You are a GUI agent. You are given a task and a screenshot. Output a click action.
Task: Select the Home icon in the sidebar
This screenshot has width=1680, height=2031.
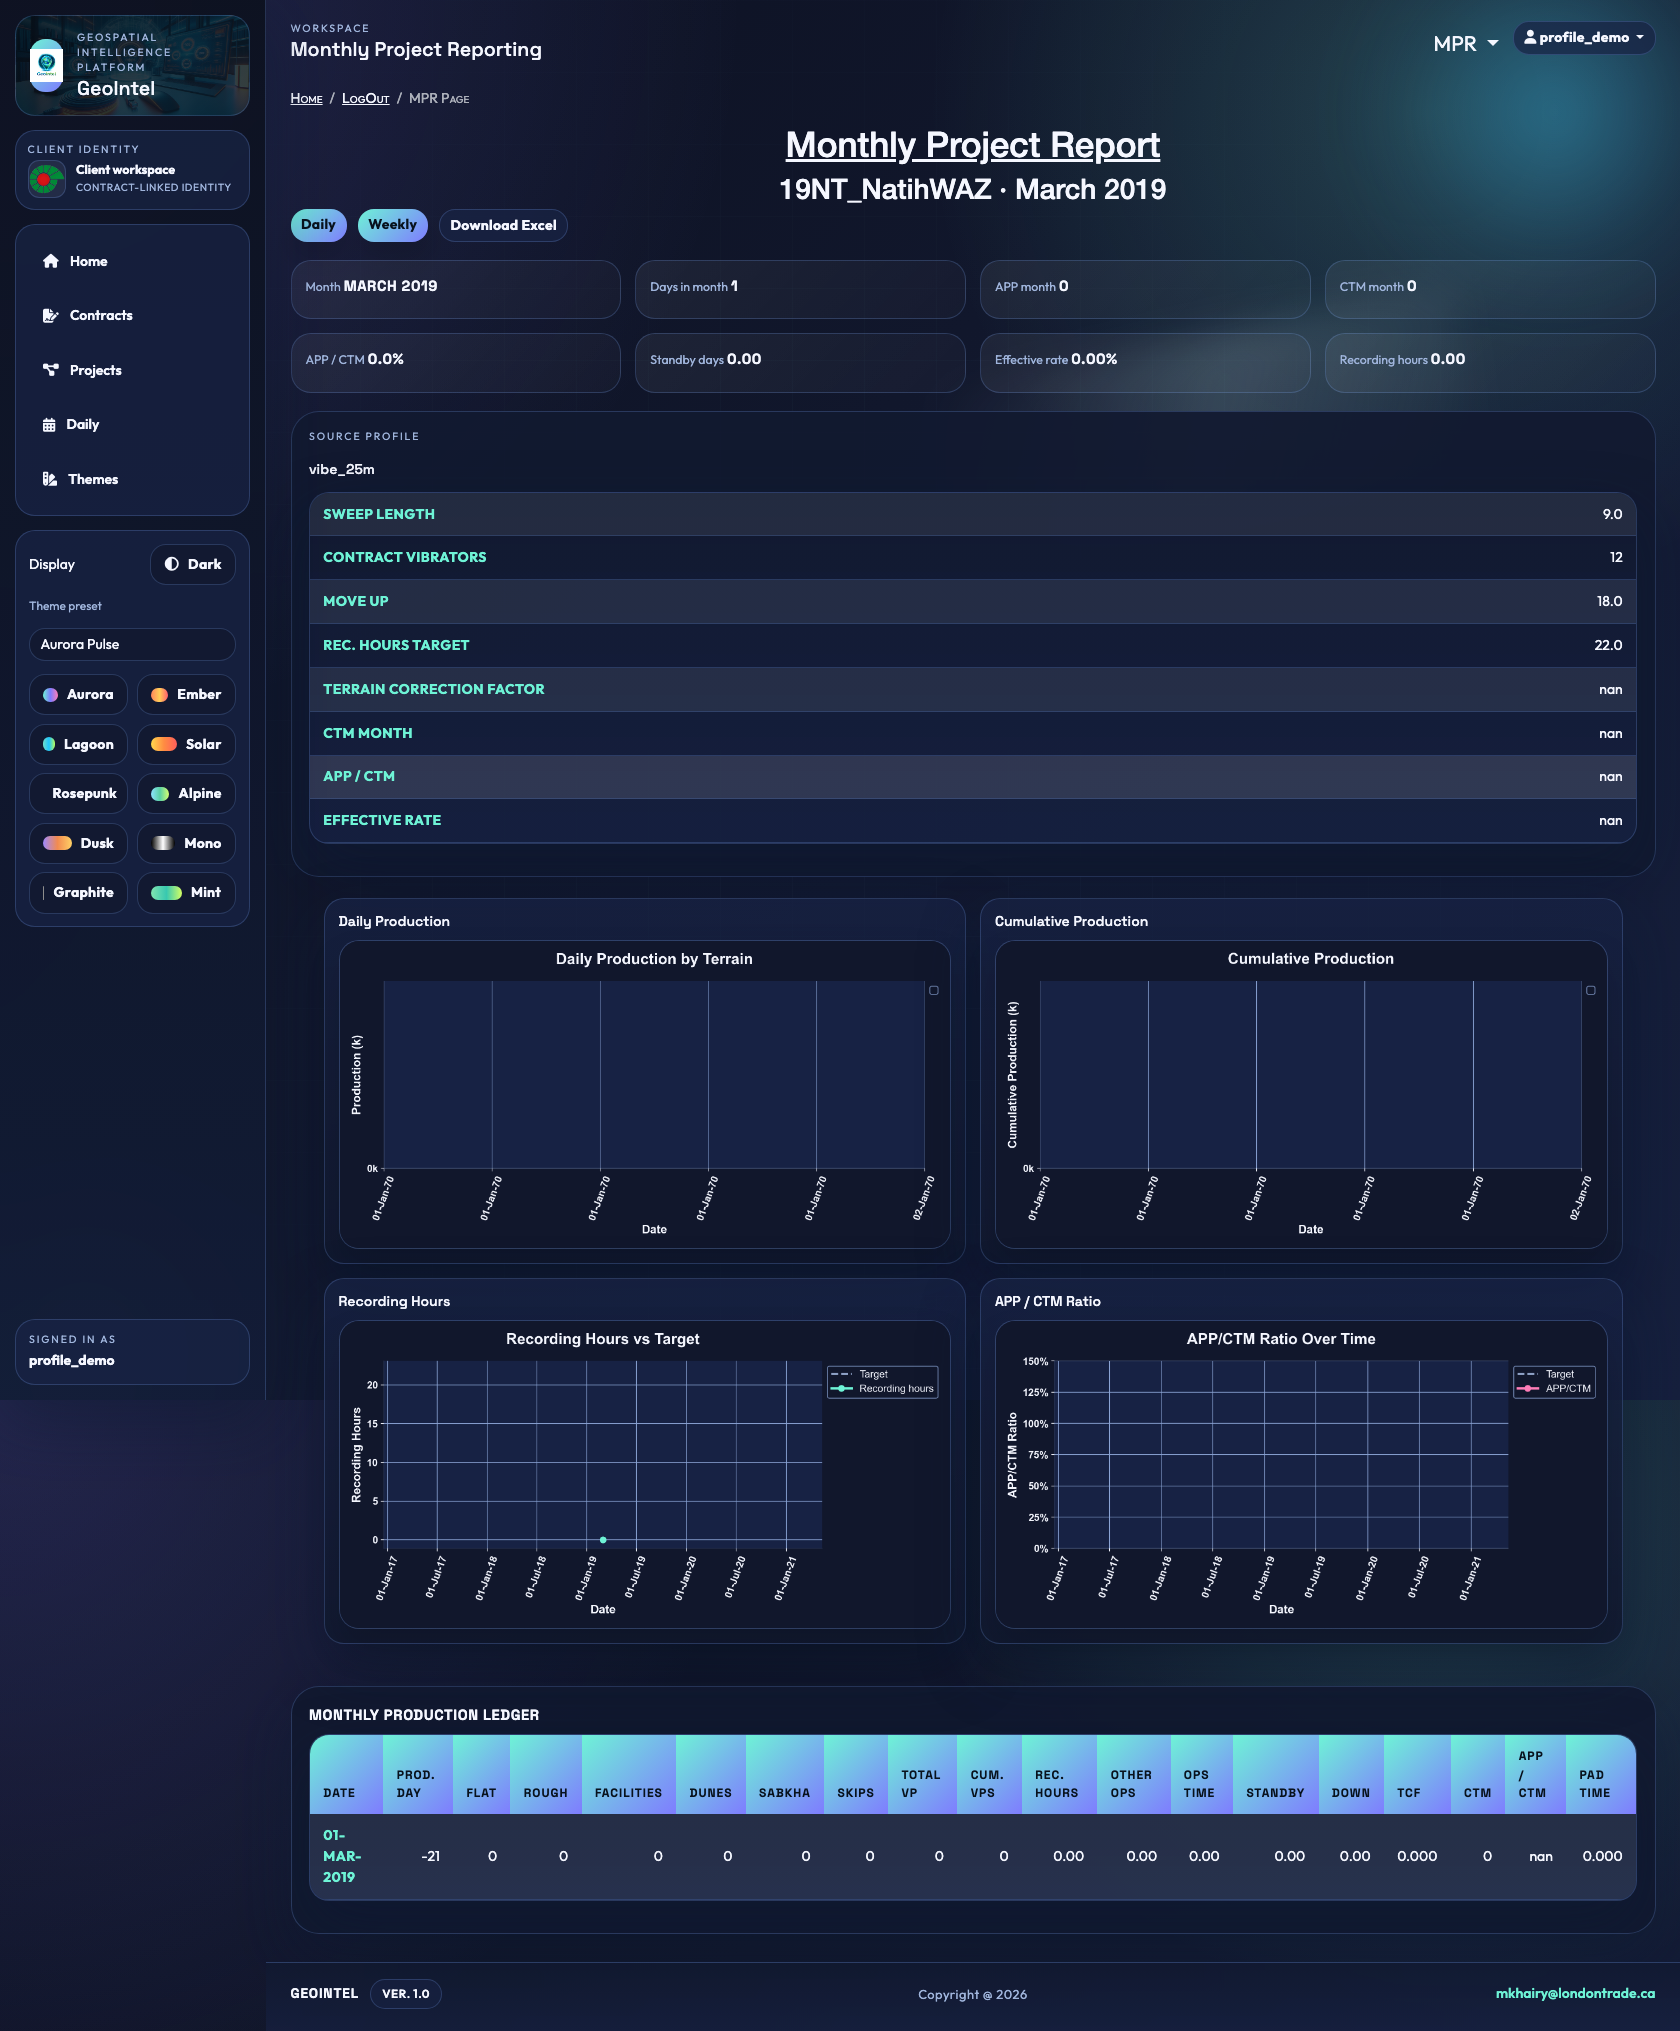point(50,260)
